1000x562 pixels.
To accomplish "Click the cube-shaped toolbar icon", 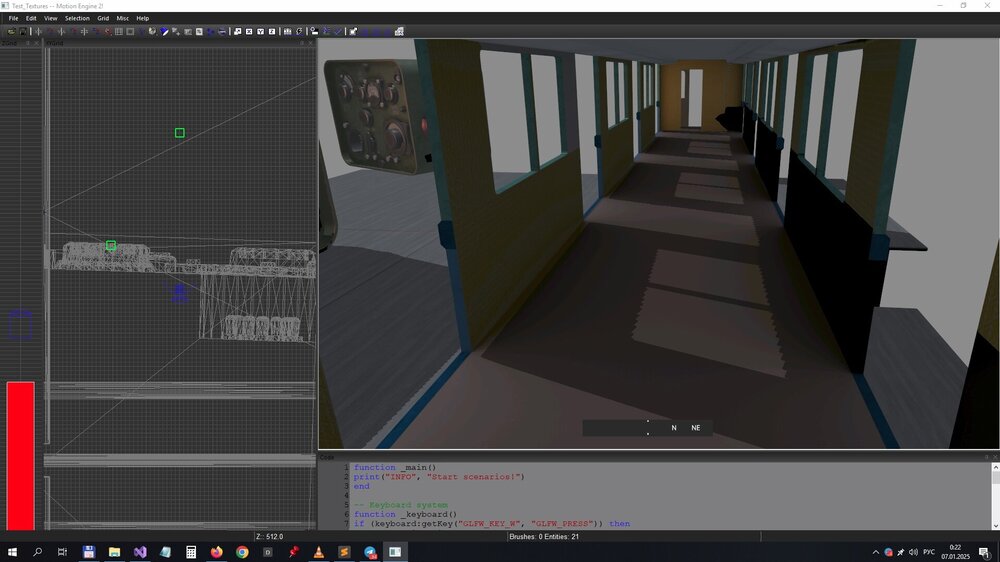I will click(152, 31).
